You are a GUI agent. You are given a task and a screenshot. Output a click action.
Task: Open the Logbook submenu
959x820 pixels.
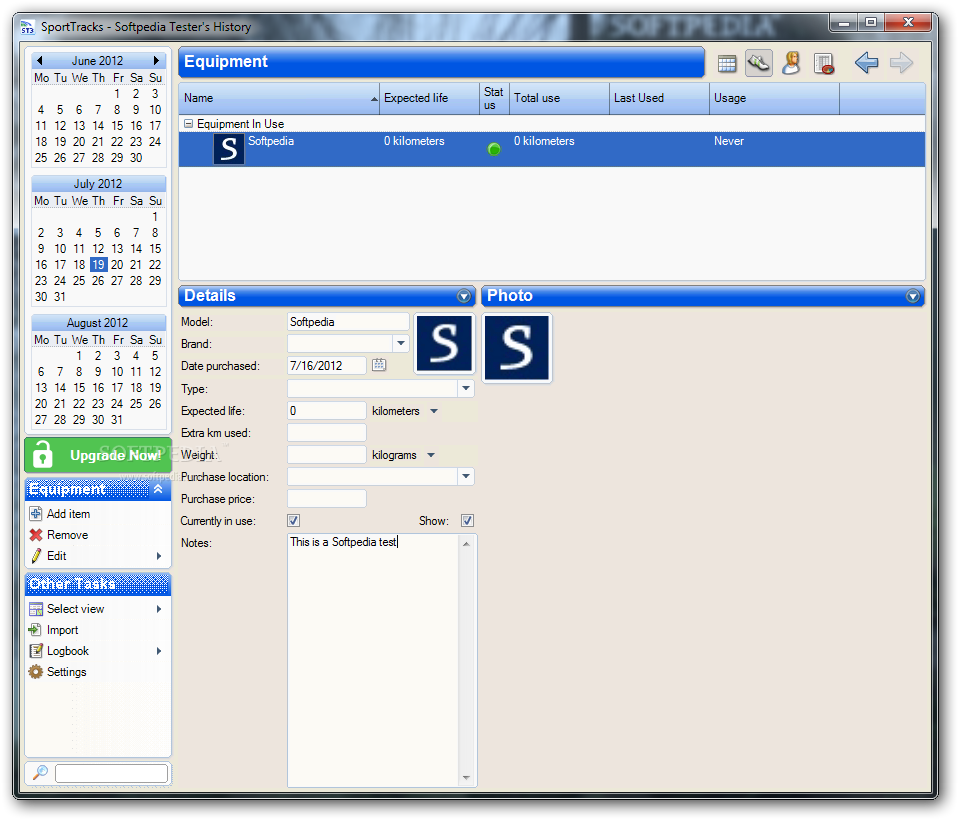96,651
